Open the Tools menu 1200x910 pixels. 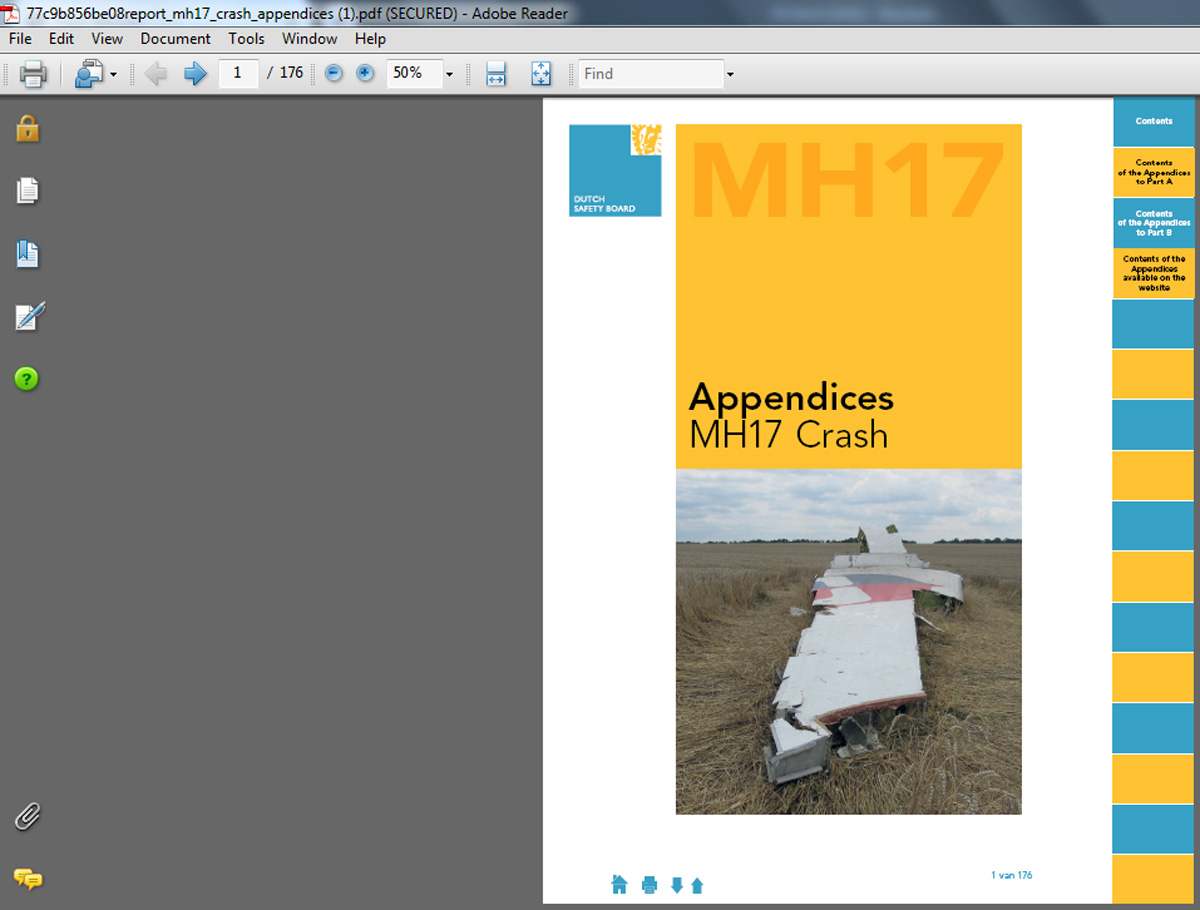coord(246,39)
